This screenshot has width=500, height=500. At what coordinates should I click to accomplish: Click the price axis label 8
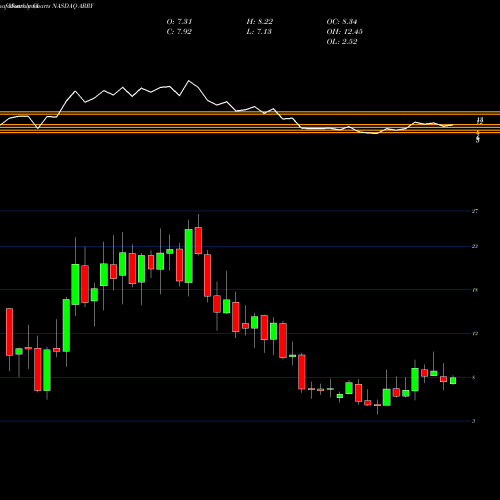pyautogui.click(x=474, y=377)
